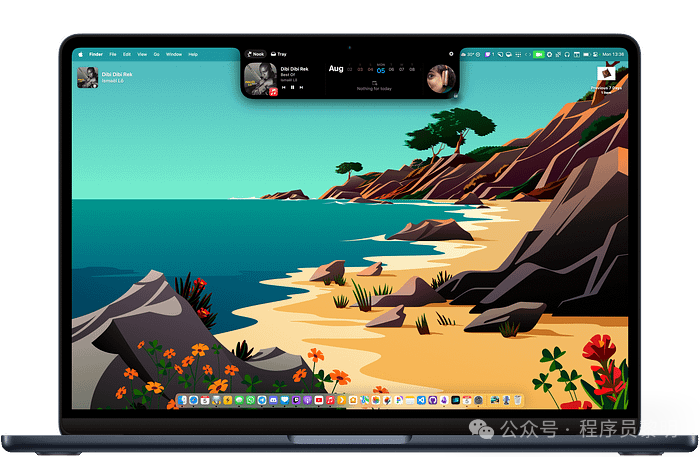700x457 pixels.
Task: Open Notes from the Dock
Action: click(410, 400)
